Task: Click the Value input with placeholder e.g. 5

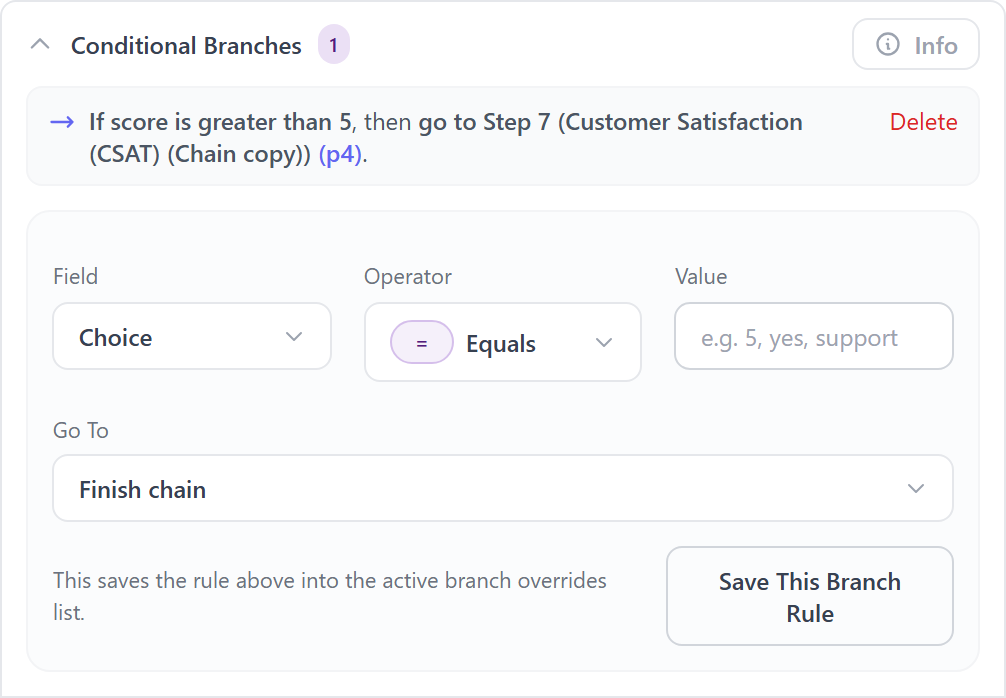Action: pos(813,337)
